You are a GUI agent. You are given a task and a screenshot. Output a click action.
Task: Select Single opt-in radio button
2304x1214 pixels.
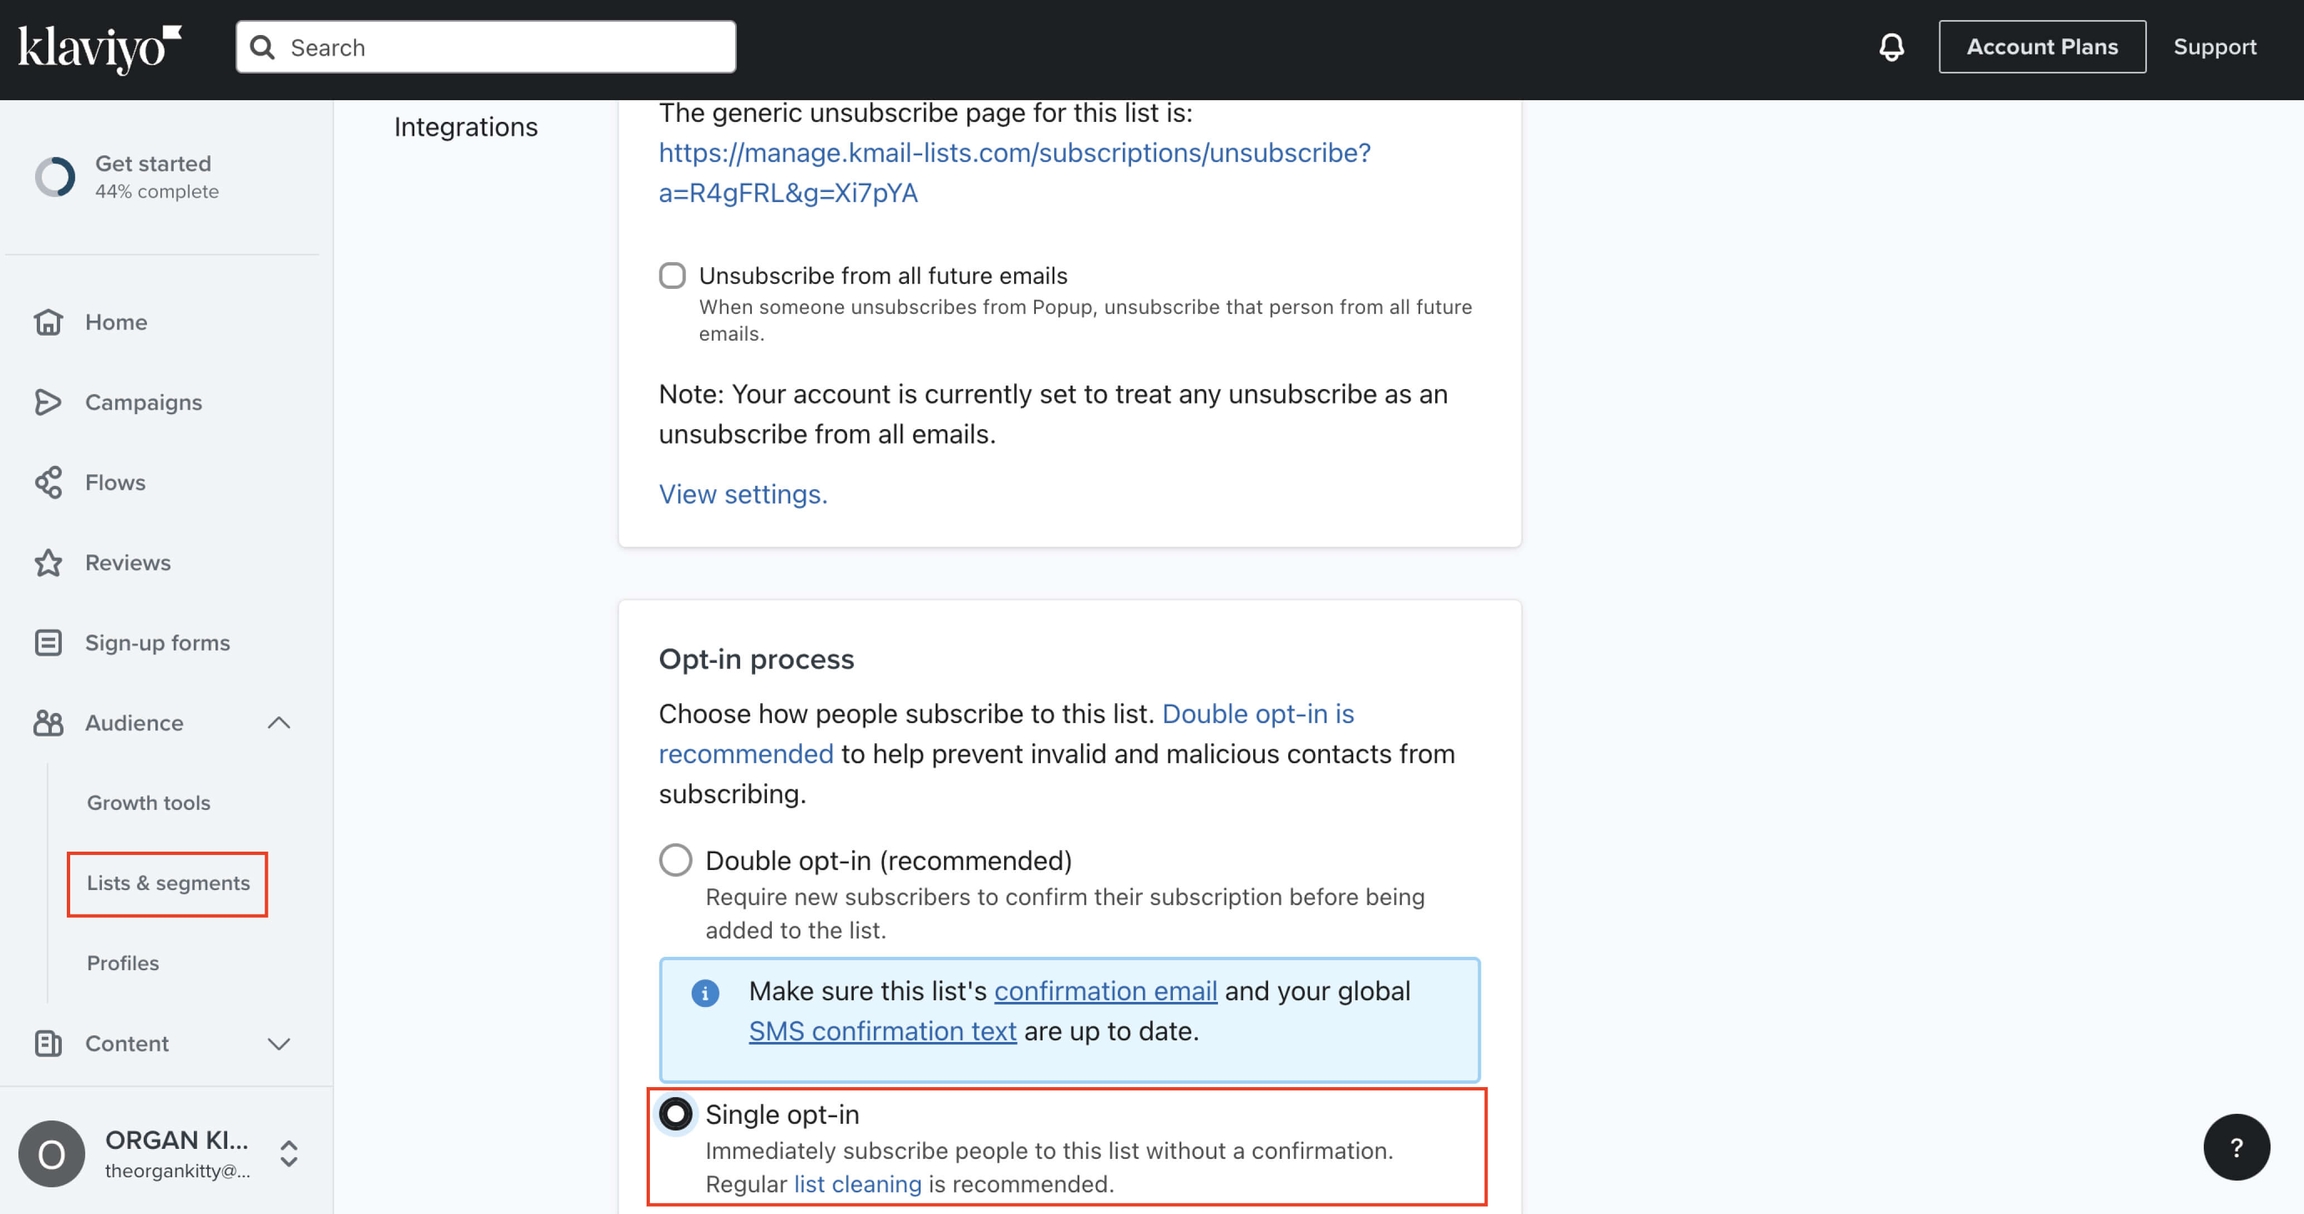(x=676, y=1114)
